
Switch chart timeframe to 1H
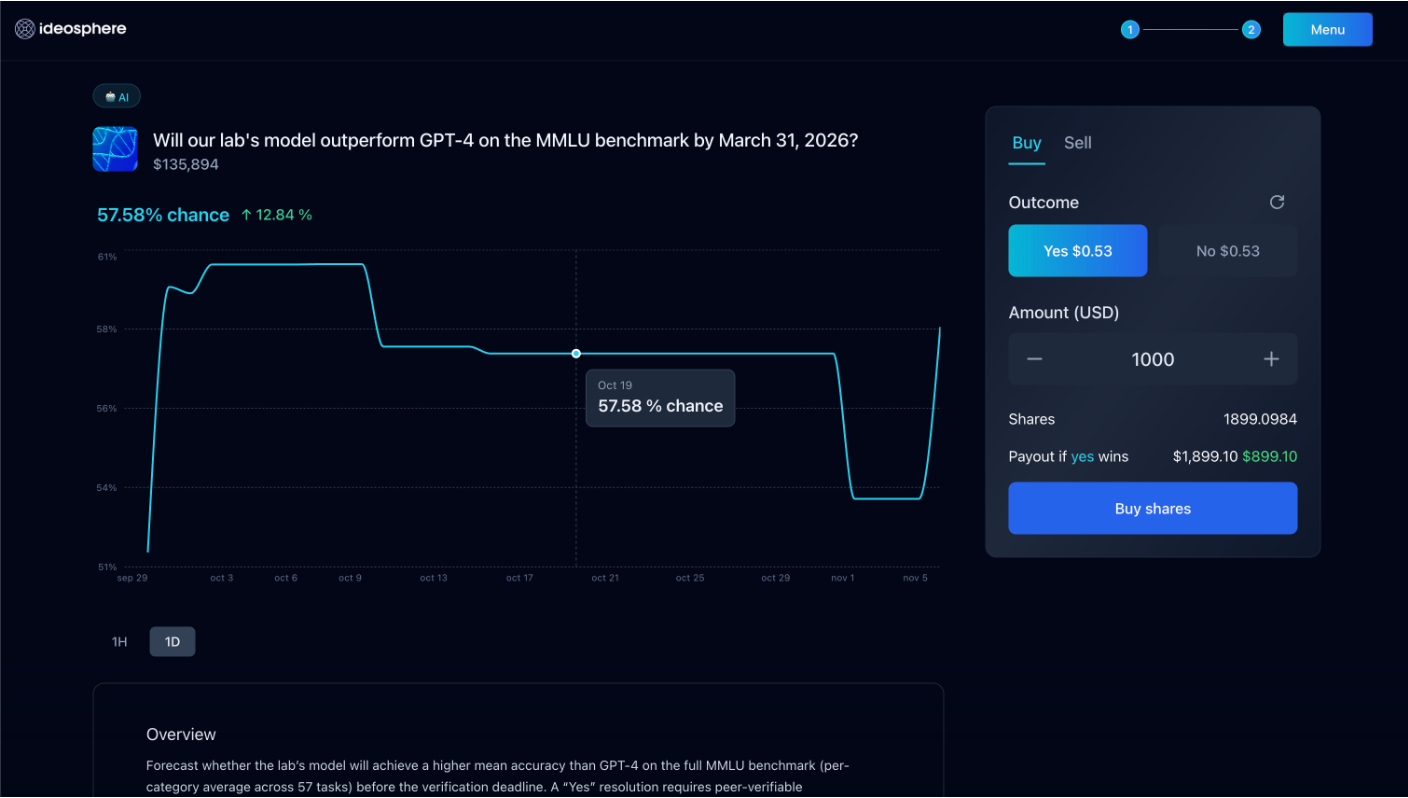pos(119,641)
